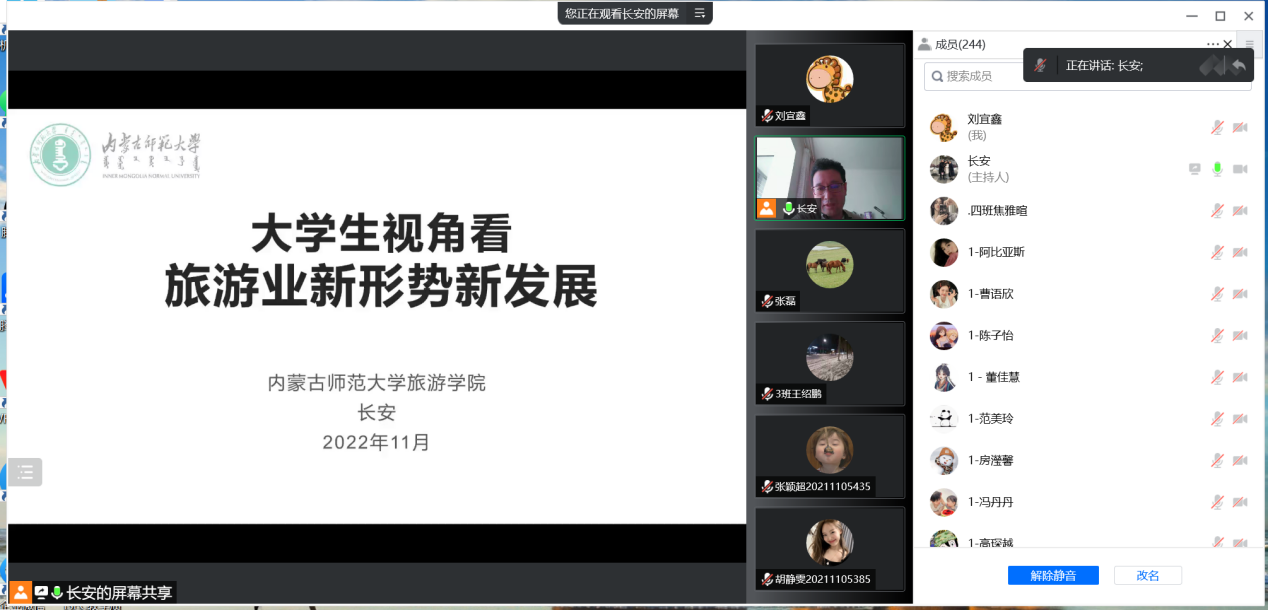Viewport: 1268px width, 610px height.
Task: Click the 解除静音 button
Action: (x=1053, y=575)
